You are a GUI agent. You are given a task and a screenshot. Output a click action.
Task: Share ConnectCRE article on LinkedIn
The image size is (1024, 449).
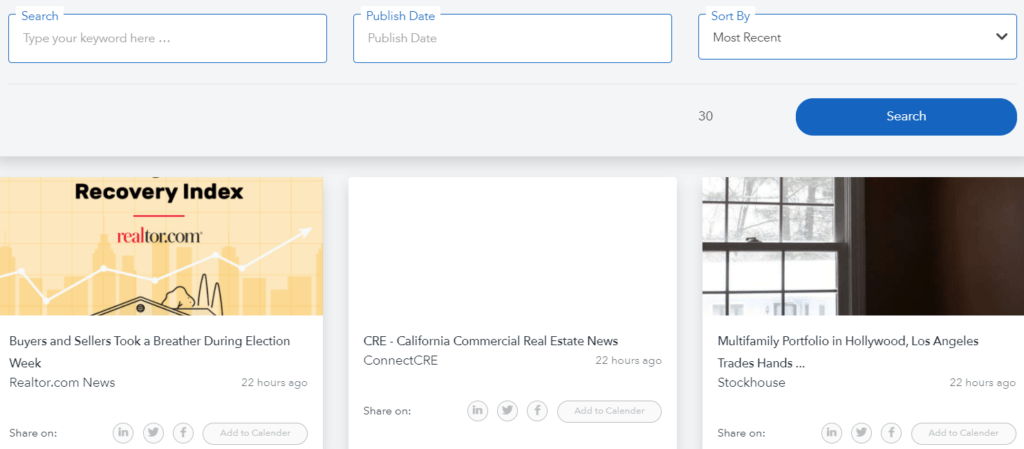(478, 411)
